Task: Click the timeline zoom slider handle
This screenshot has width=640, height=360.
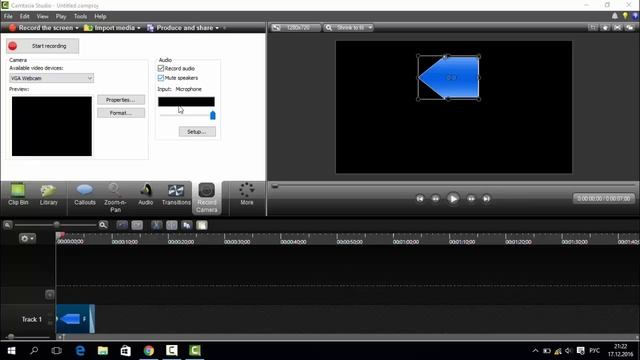Action: [x=56, y=225]
